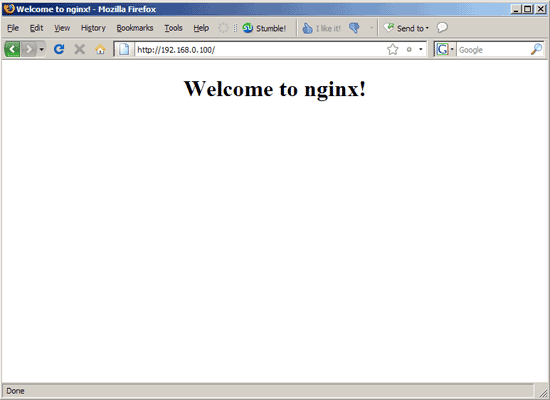Open the File menu
550x400 pixels.
point(13,28)
